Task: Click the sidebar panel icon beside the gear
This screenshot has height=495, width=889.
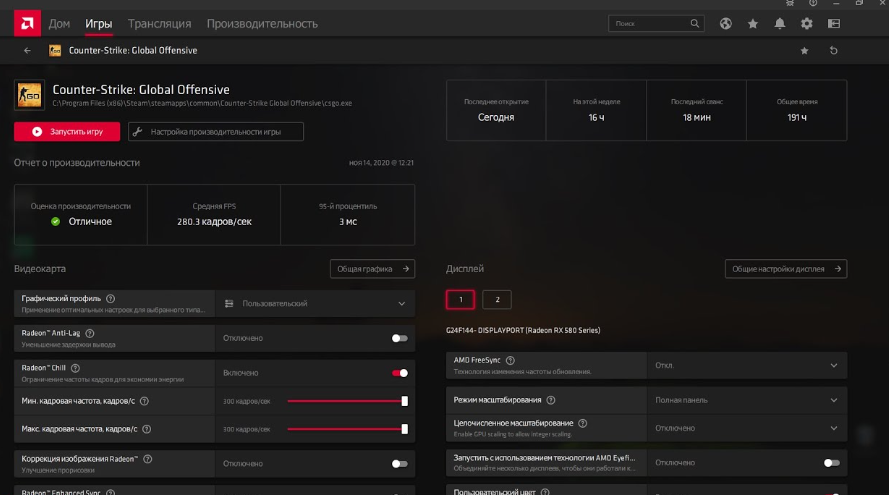Action: [834, 23]
